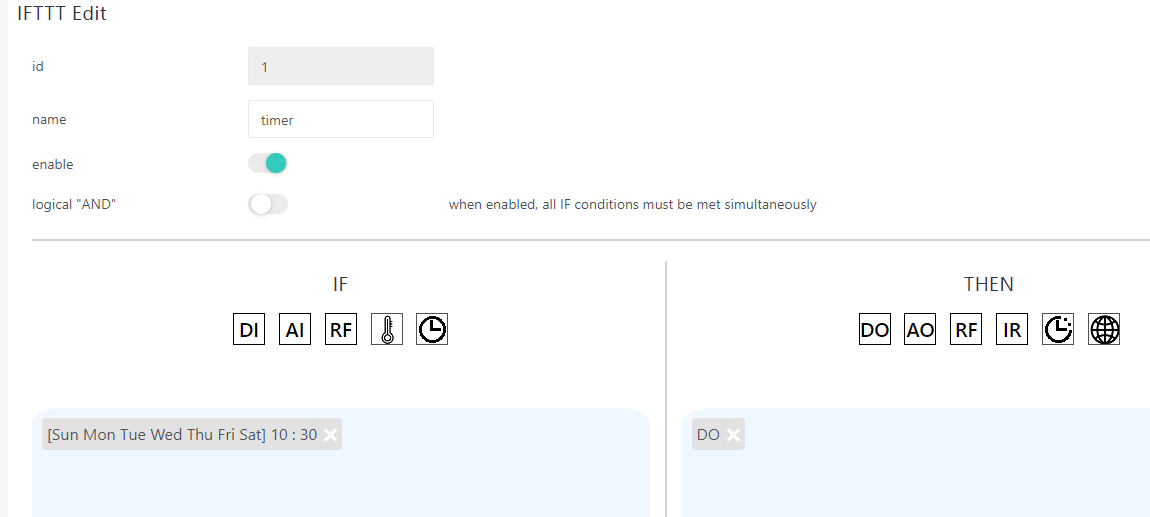Select the RF trigger icon under IF
Viewport: 1150px width, 517px height.
pos(341,330)
